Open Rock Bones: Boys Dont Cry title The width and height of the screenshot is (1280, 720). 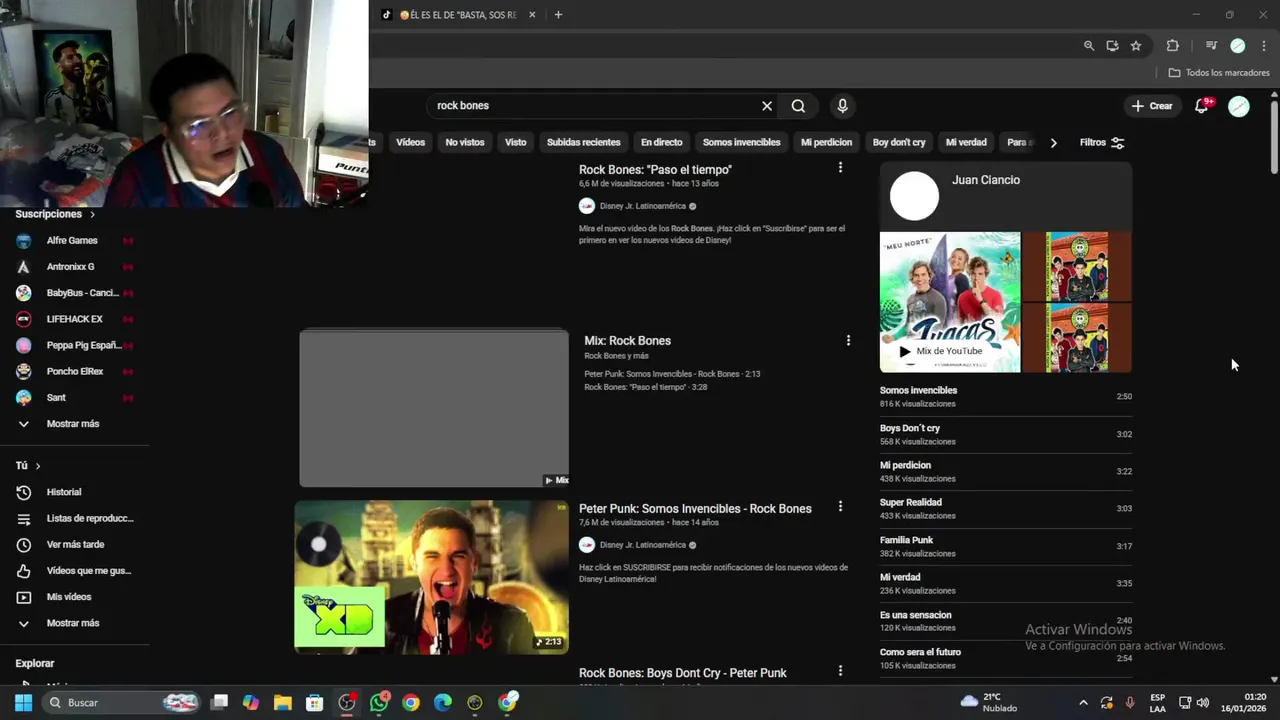click(x=683, y=673)
